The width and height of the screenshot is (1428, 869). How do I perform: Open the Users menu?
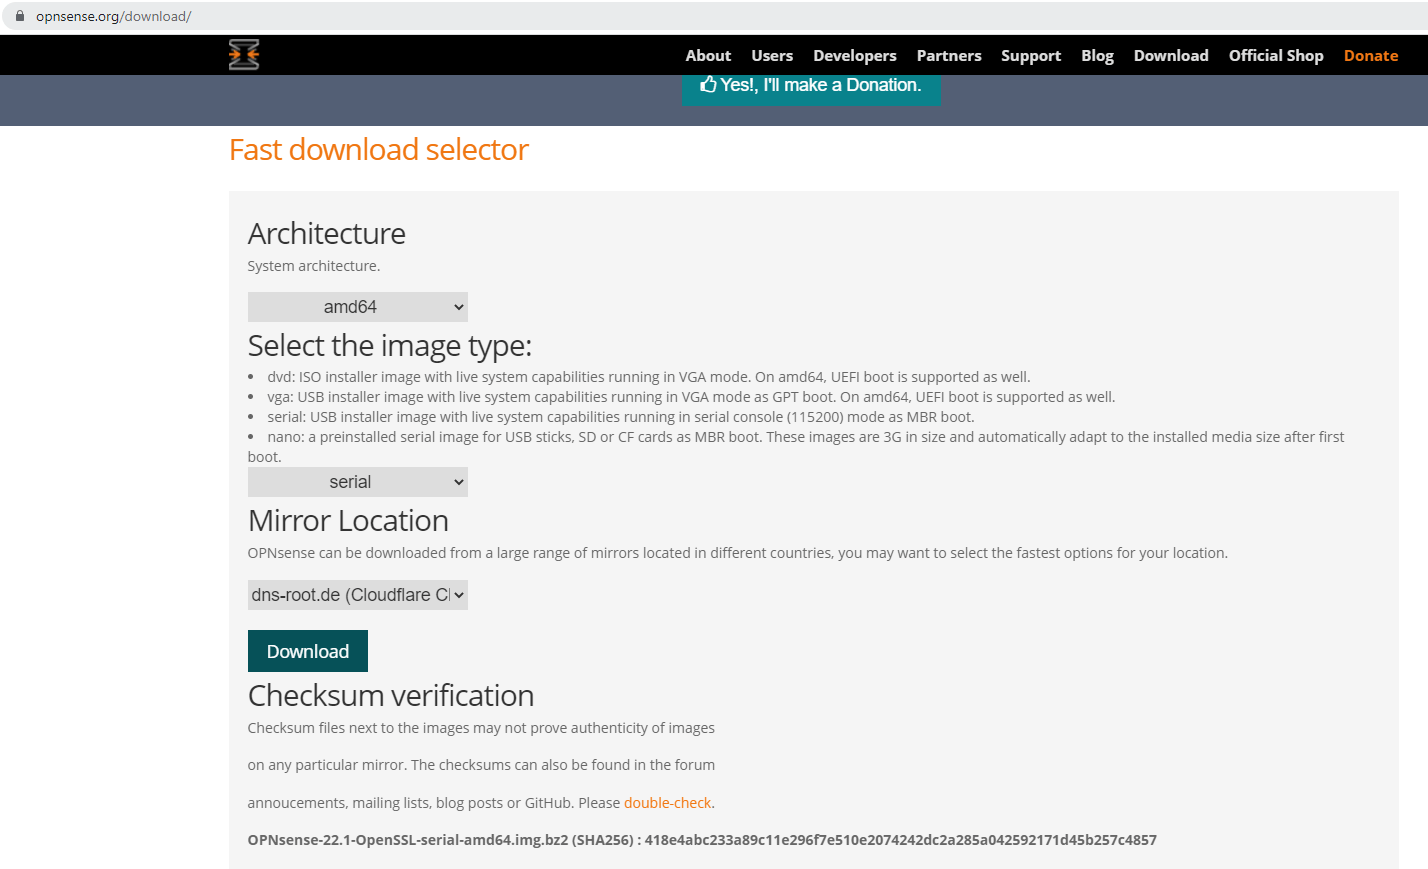click(772, 56)
